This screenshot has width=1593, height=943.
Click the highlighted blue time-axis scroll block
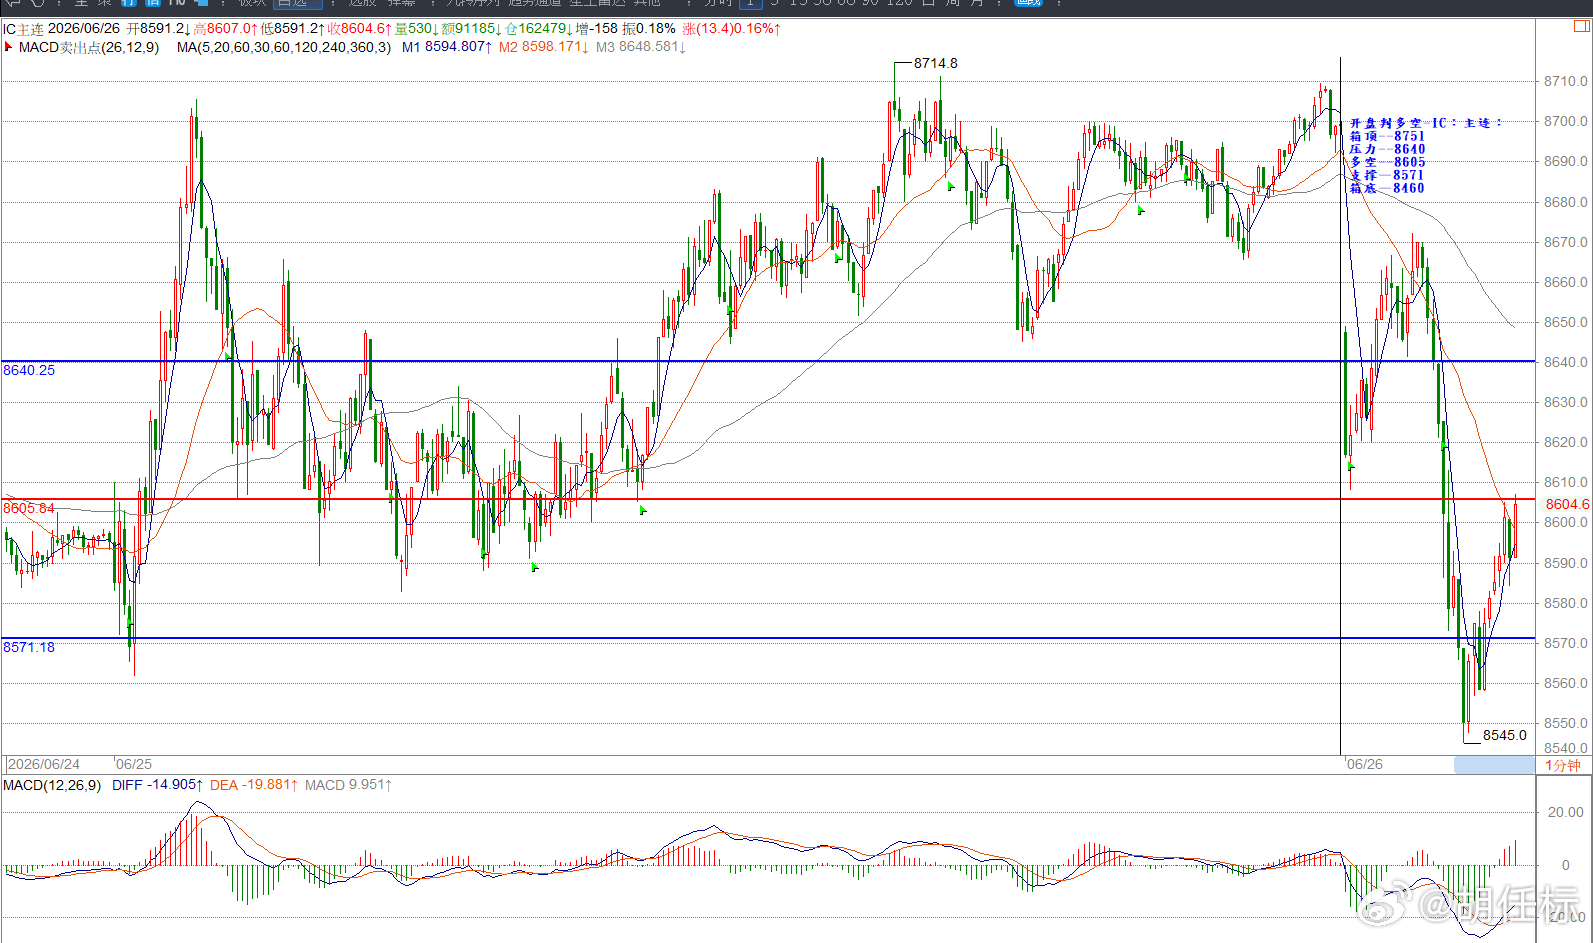tap(1494, 765)
